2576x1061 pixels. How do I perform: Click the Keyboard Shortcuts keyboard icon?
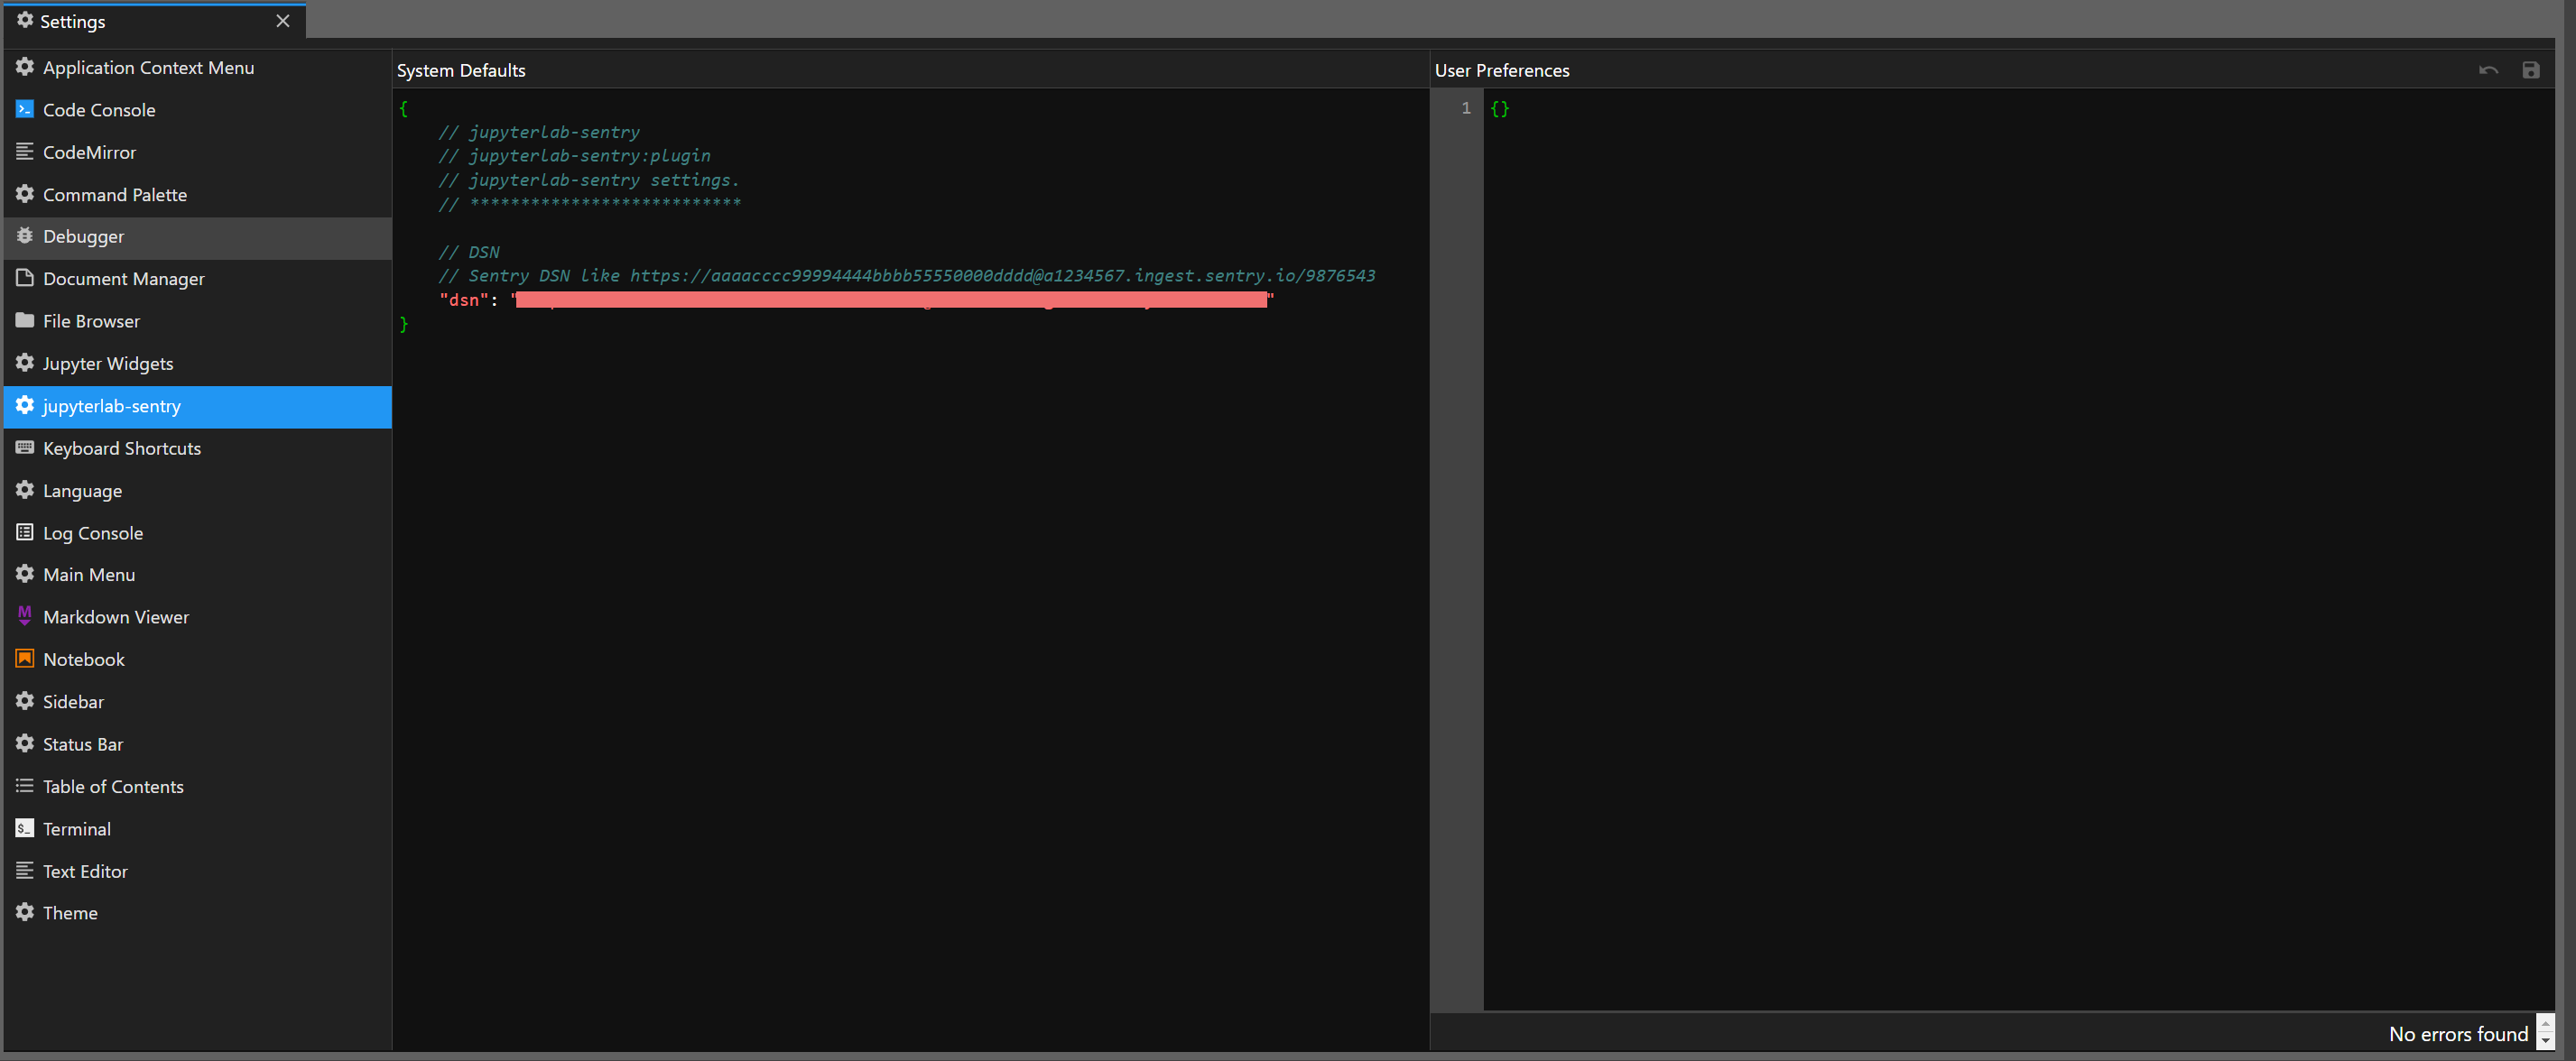tap(25, 447)
